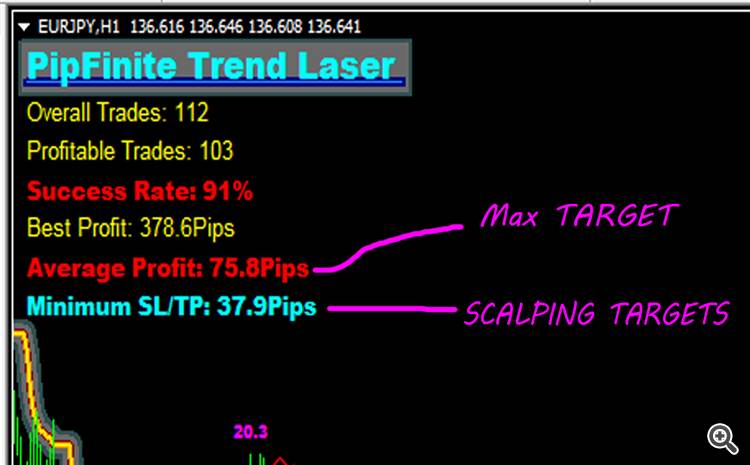The width and height of the screenshot is (750, 465).
Task: Click the Overall Trades: 112 line
Action: [118, 113]
